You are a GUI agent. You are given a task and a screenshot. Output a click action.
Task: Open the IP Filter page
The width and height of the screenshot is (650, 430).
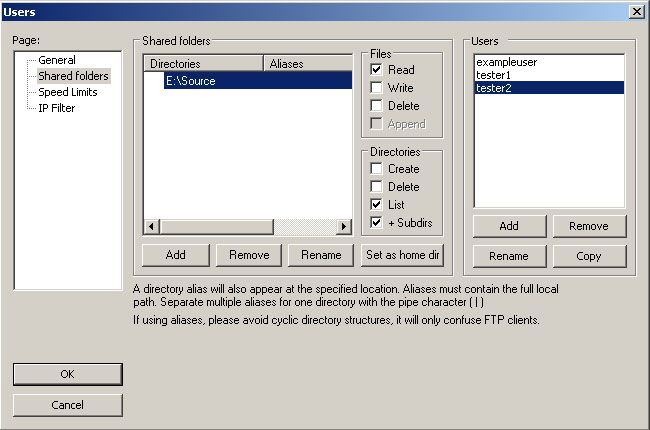pos(56,108)
